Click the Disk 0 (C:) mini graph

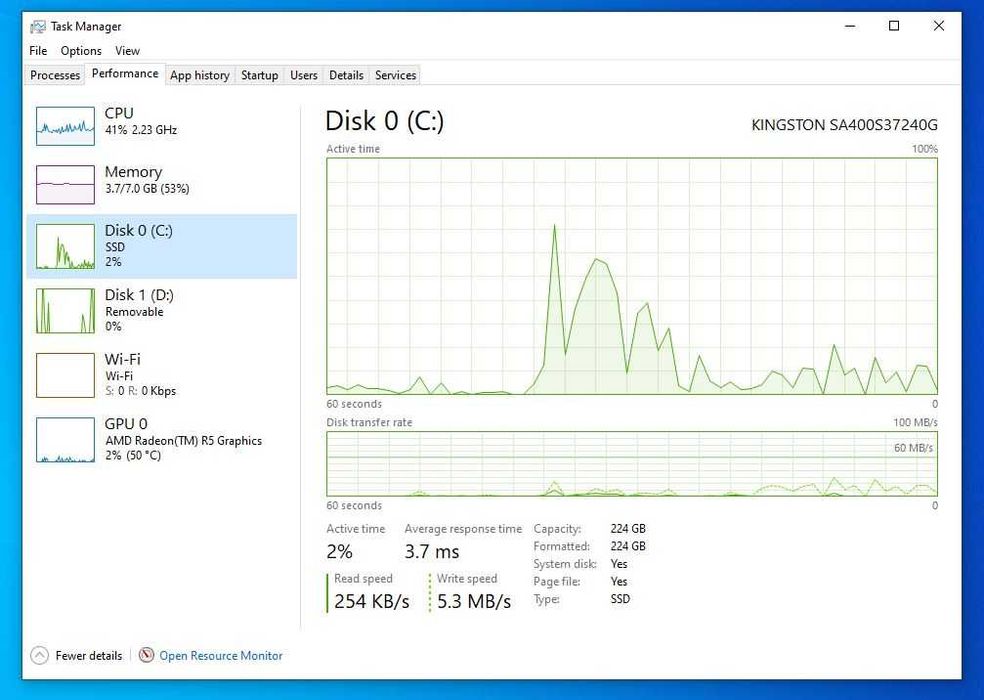pyautogui.click(x=65, y=246)
